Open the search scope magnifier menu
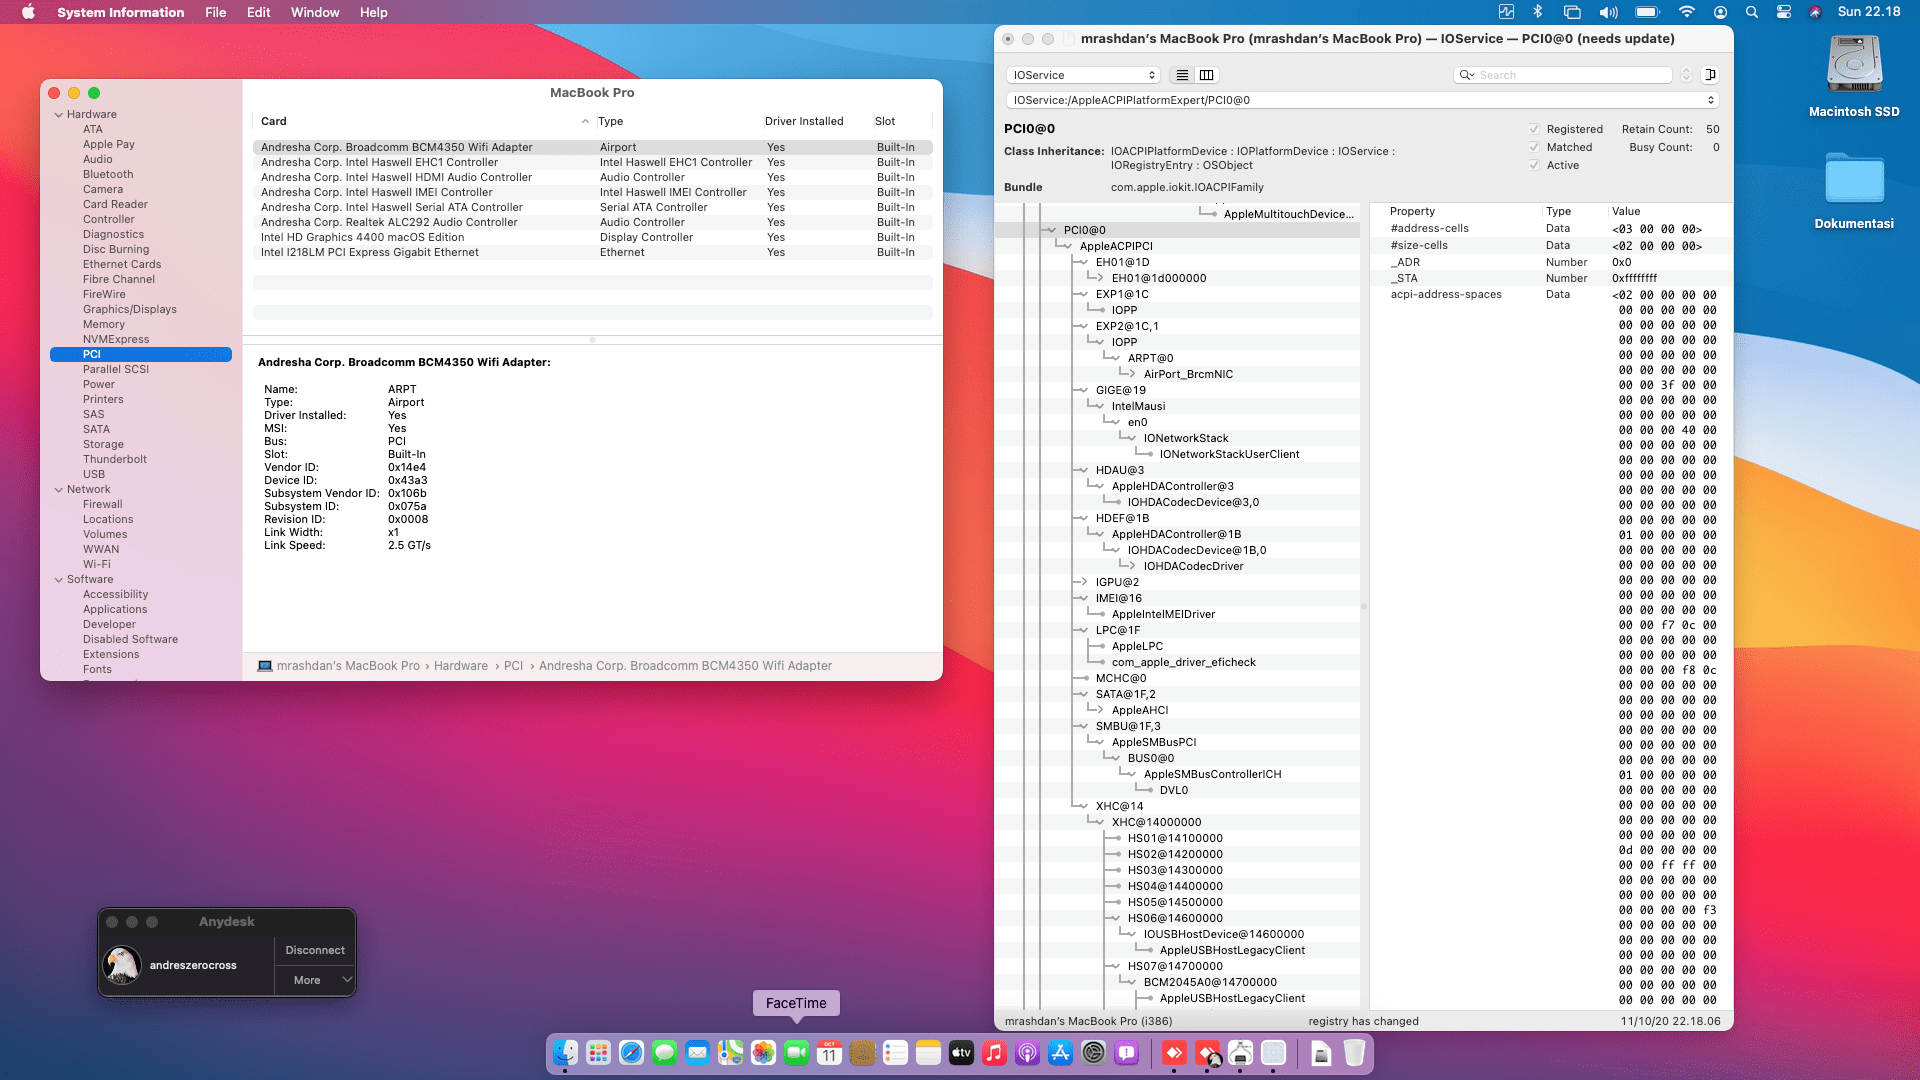1920x1080 pixels. 1466,75
